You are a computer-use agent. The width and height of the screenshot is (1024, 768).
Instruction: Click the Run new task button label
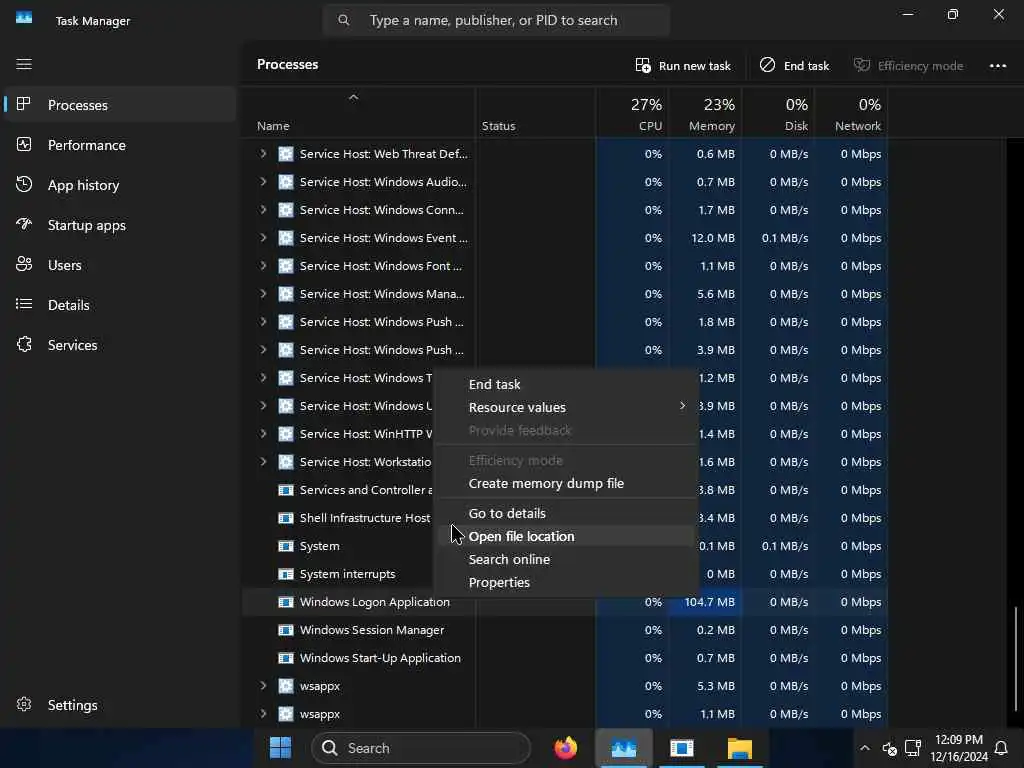(x=694, y=66)
